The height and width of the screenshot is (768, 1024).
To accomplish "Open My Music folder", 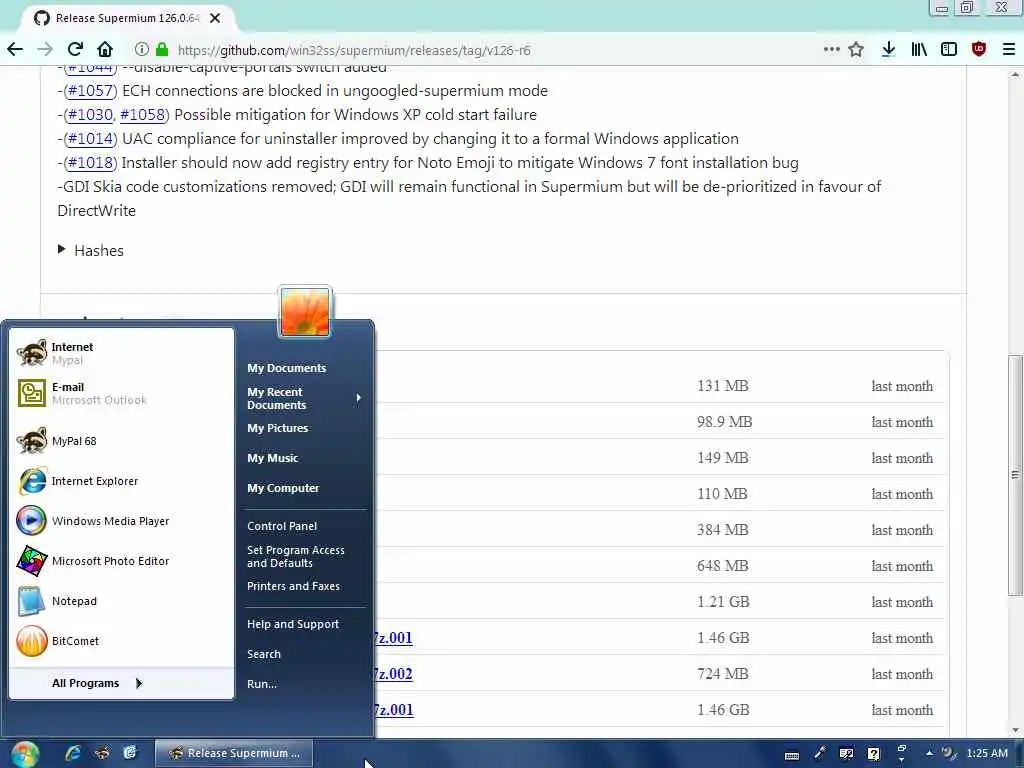I will [x=272, y=458].
